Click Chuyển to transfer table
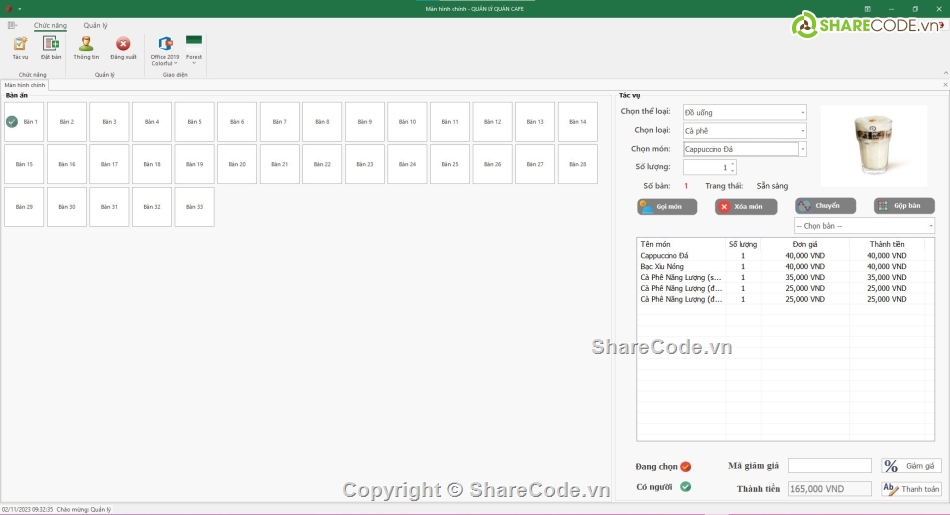The height and width of the screenshot is (515, 950). coord(825,205)
